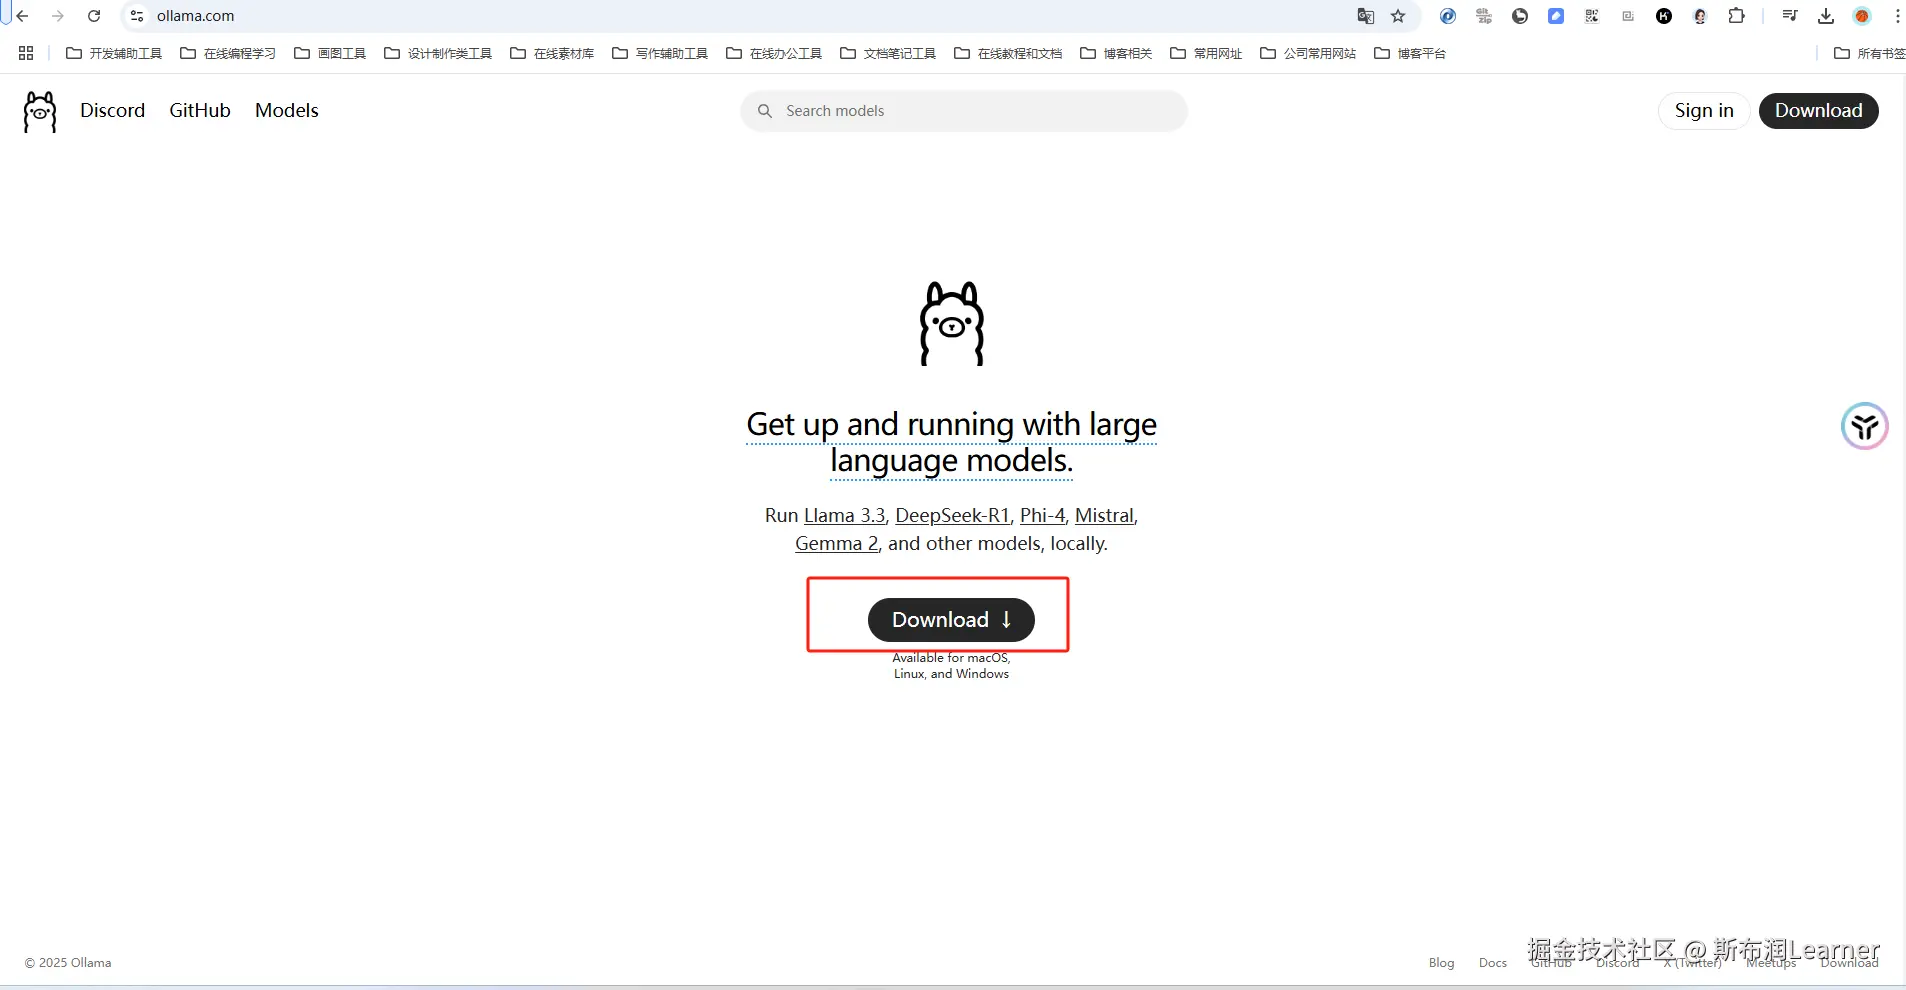Bookmark this page with the star icon

click(1398, 16)
